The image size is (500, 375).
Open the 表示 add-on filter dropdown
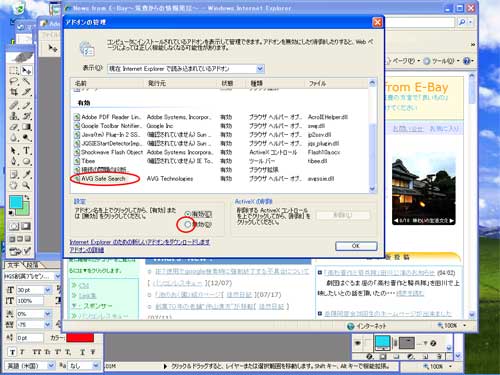tap(260, 69)
